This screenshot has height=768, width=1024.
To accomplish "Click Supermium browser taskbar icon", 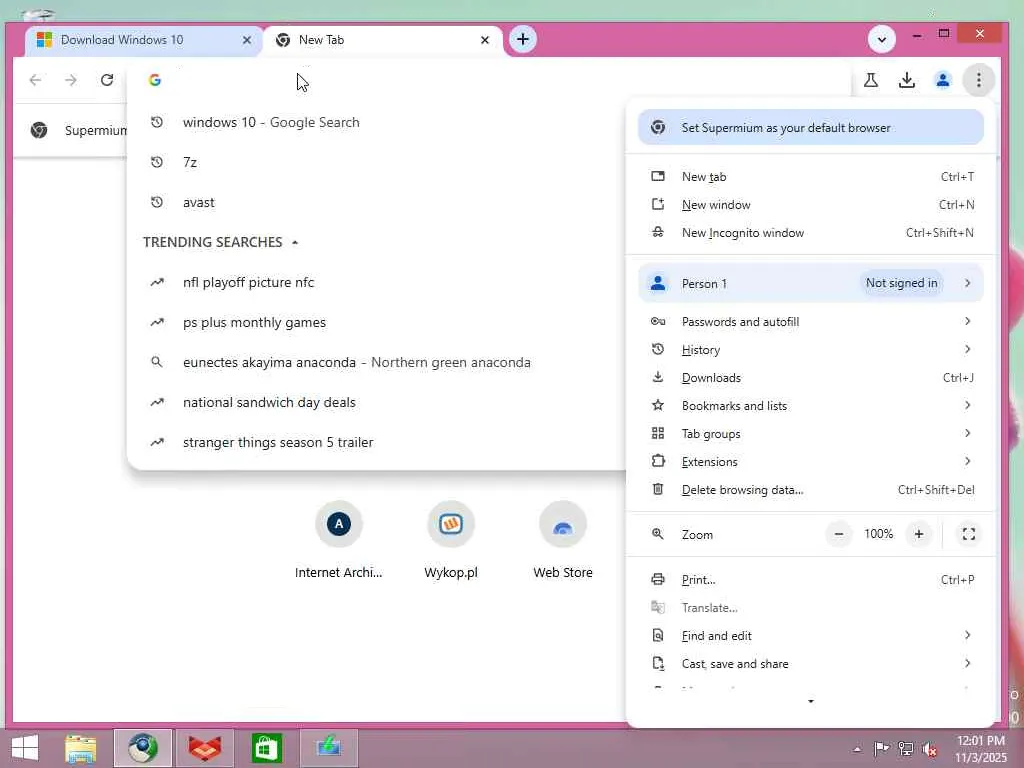I will pyautogui.click(x=142, y=748).
